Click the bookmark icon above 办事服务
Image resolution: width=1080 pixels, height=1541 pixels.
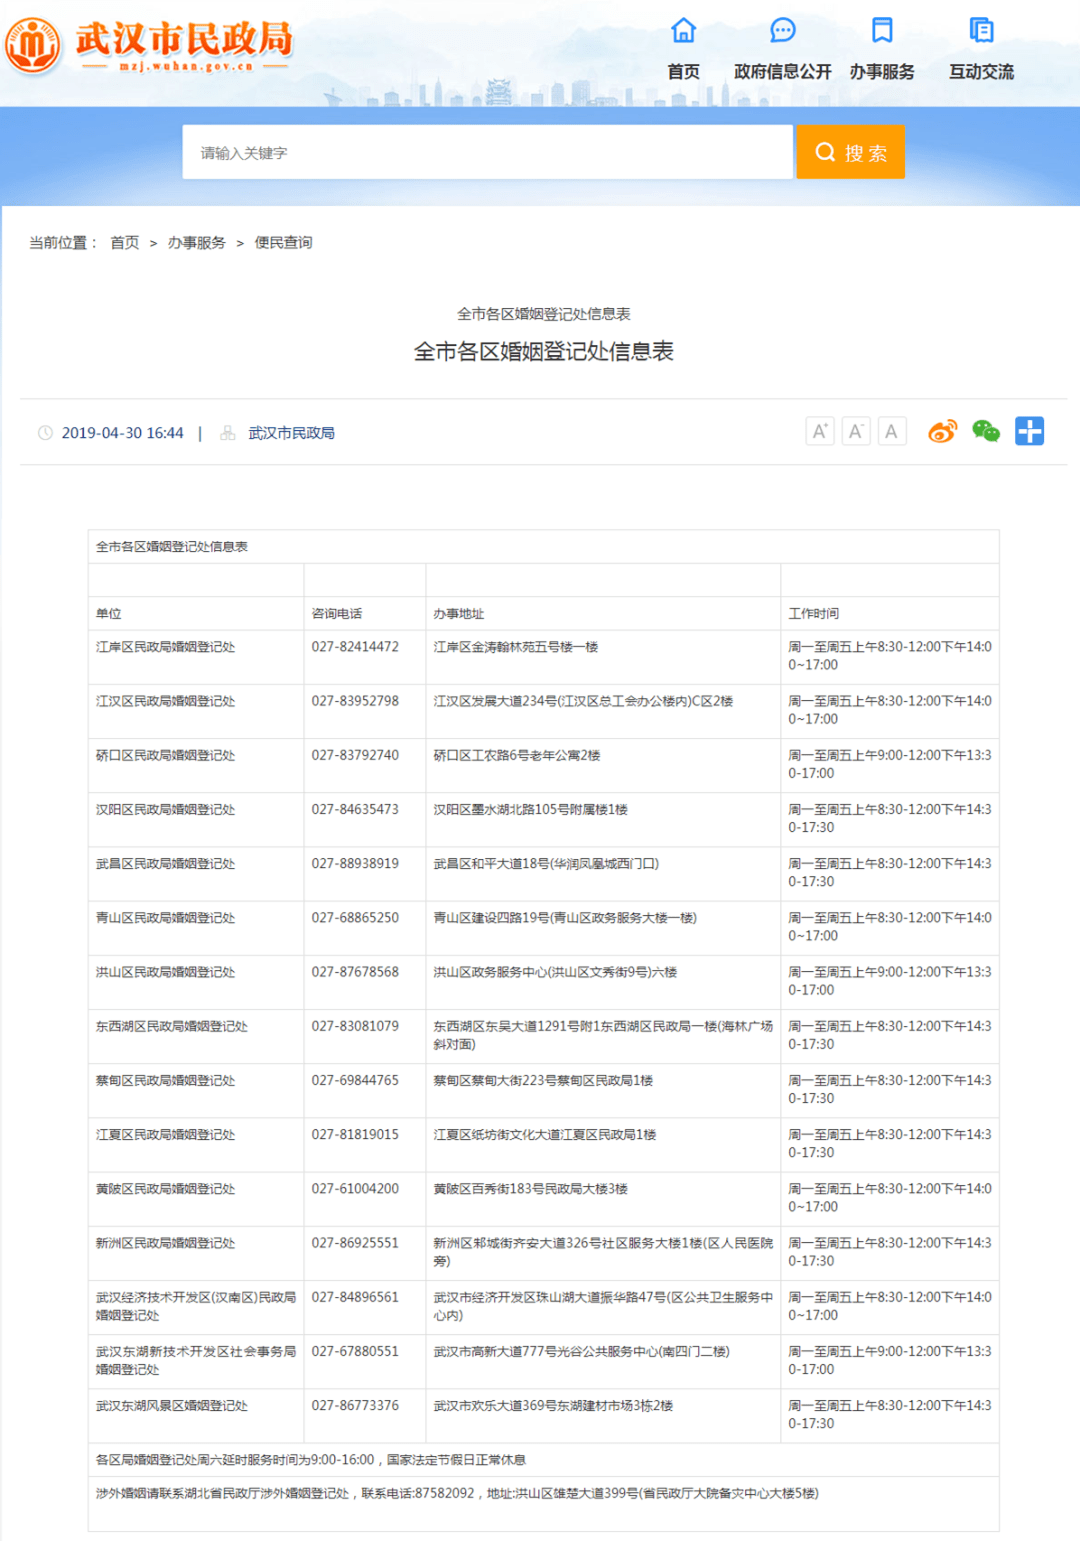[881, 31]
